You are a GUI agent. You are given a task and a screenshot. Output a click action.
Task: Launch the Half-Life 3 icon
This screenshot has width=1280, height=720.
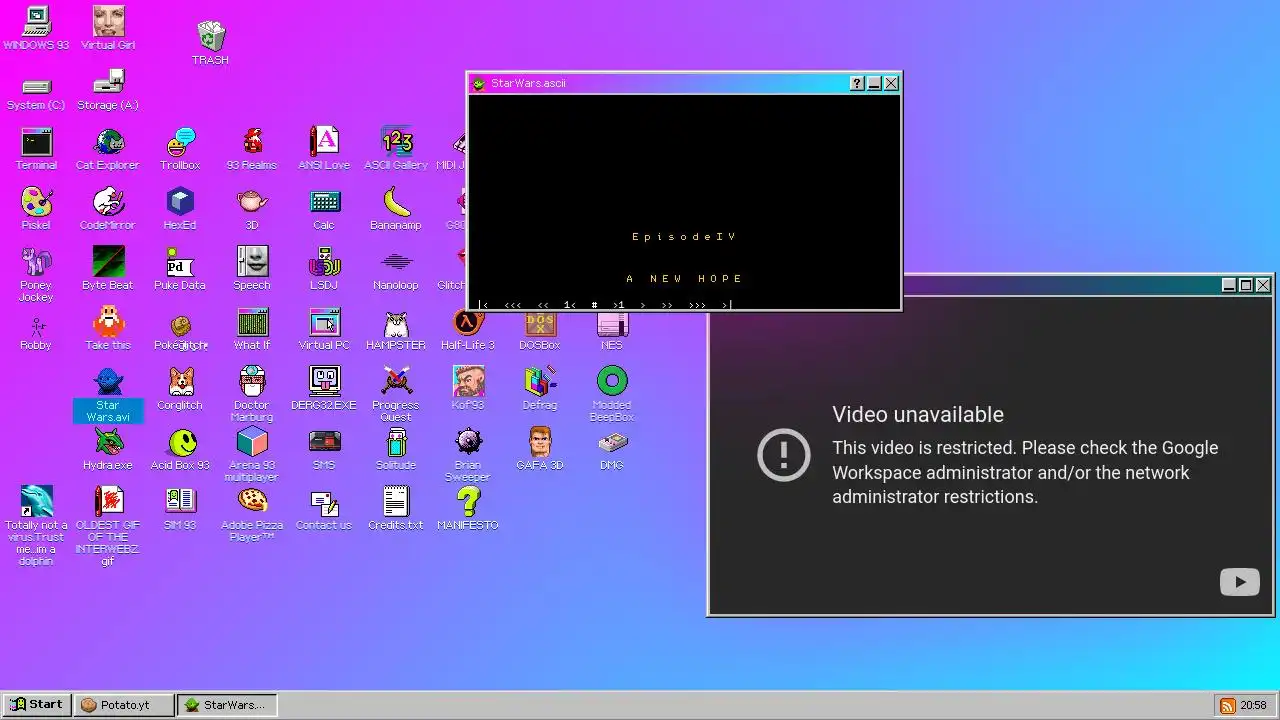[468, 329]
